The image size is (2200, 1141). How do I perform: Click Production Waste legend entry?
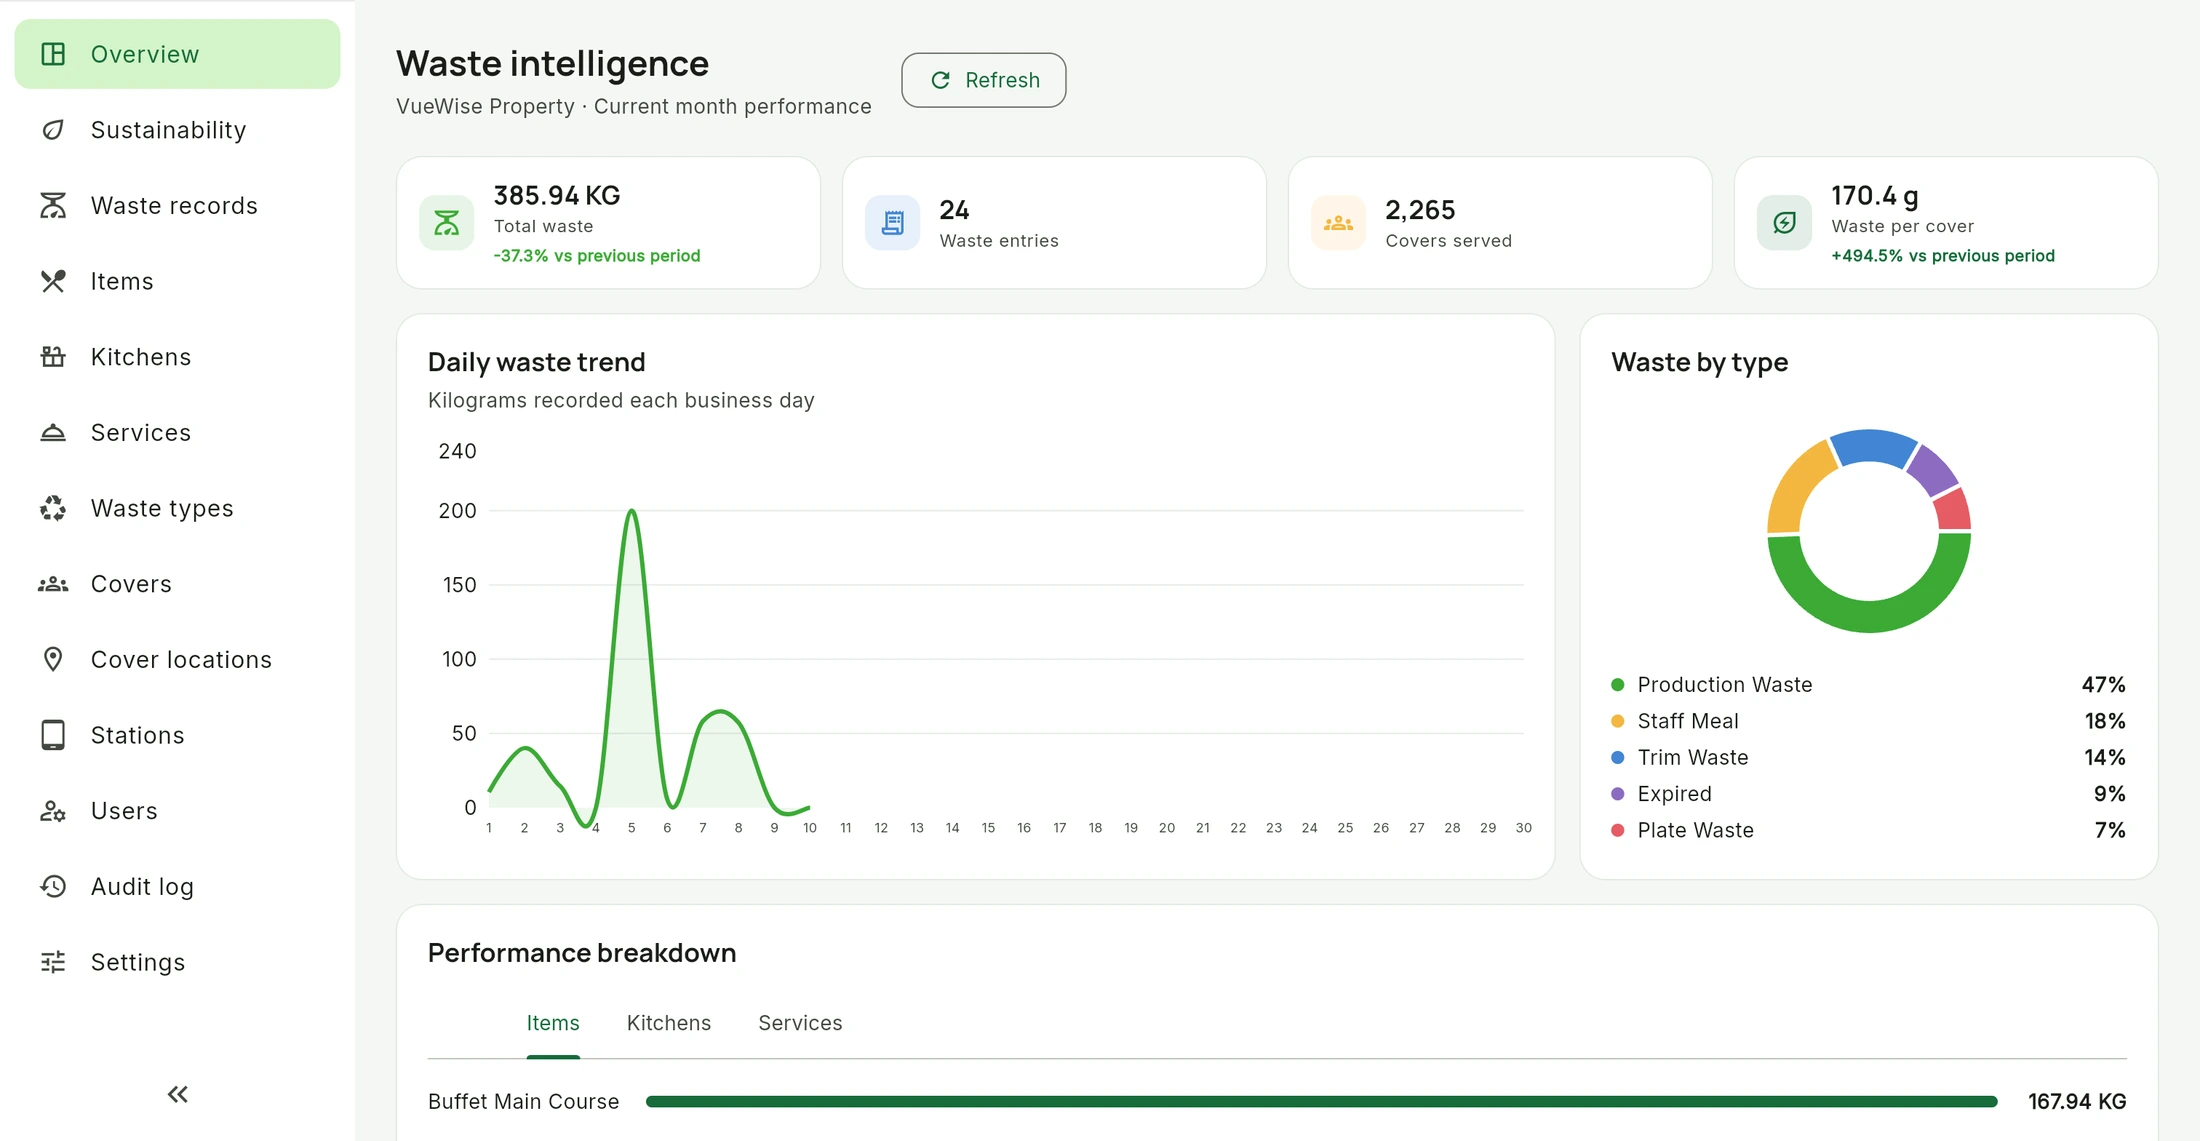(1868, 685)
